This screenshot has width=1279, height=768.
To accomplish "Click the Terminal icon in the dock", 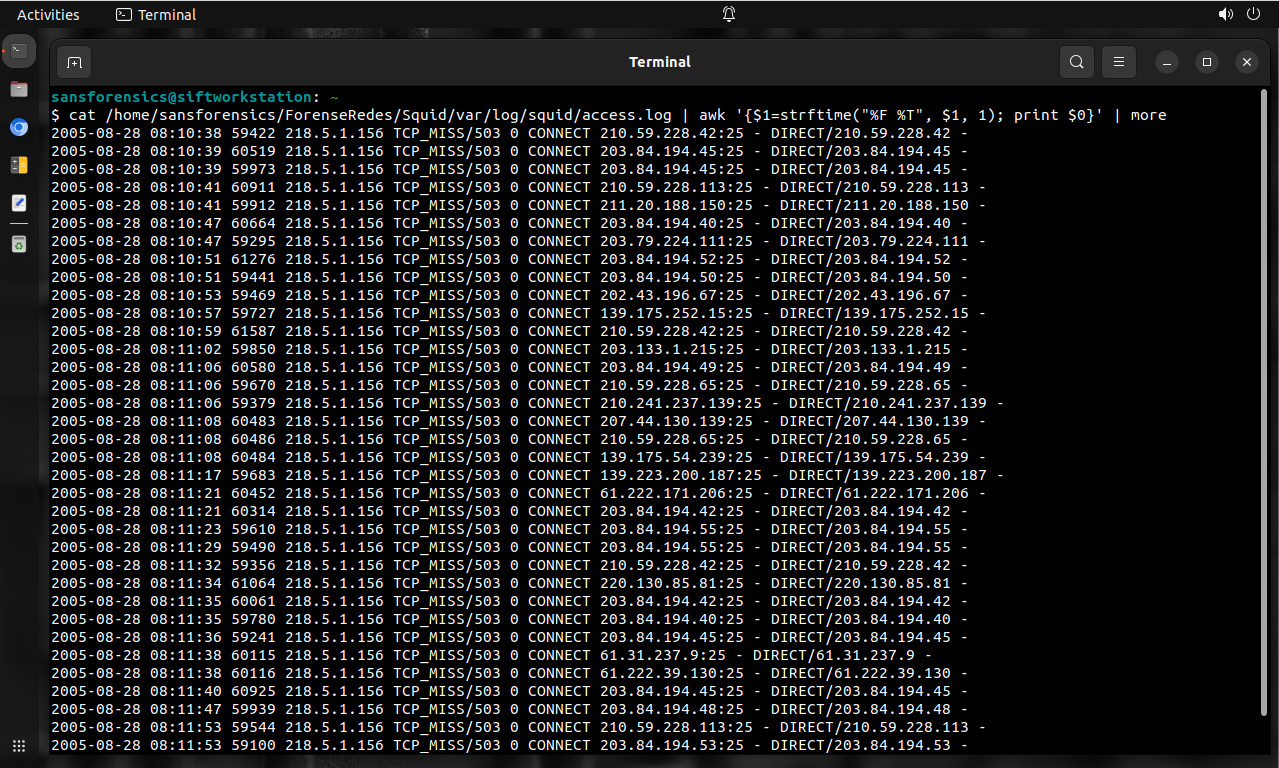I will click(19, 50).
